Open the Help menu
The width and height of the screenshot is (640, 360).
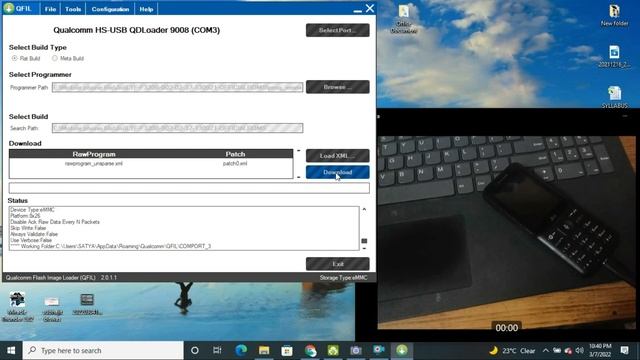click(x=146, y=9)
